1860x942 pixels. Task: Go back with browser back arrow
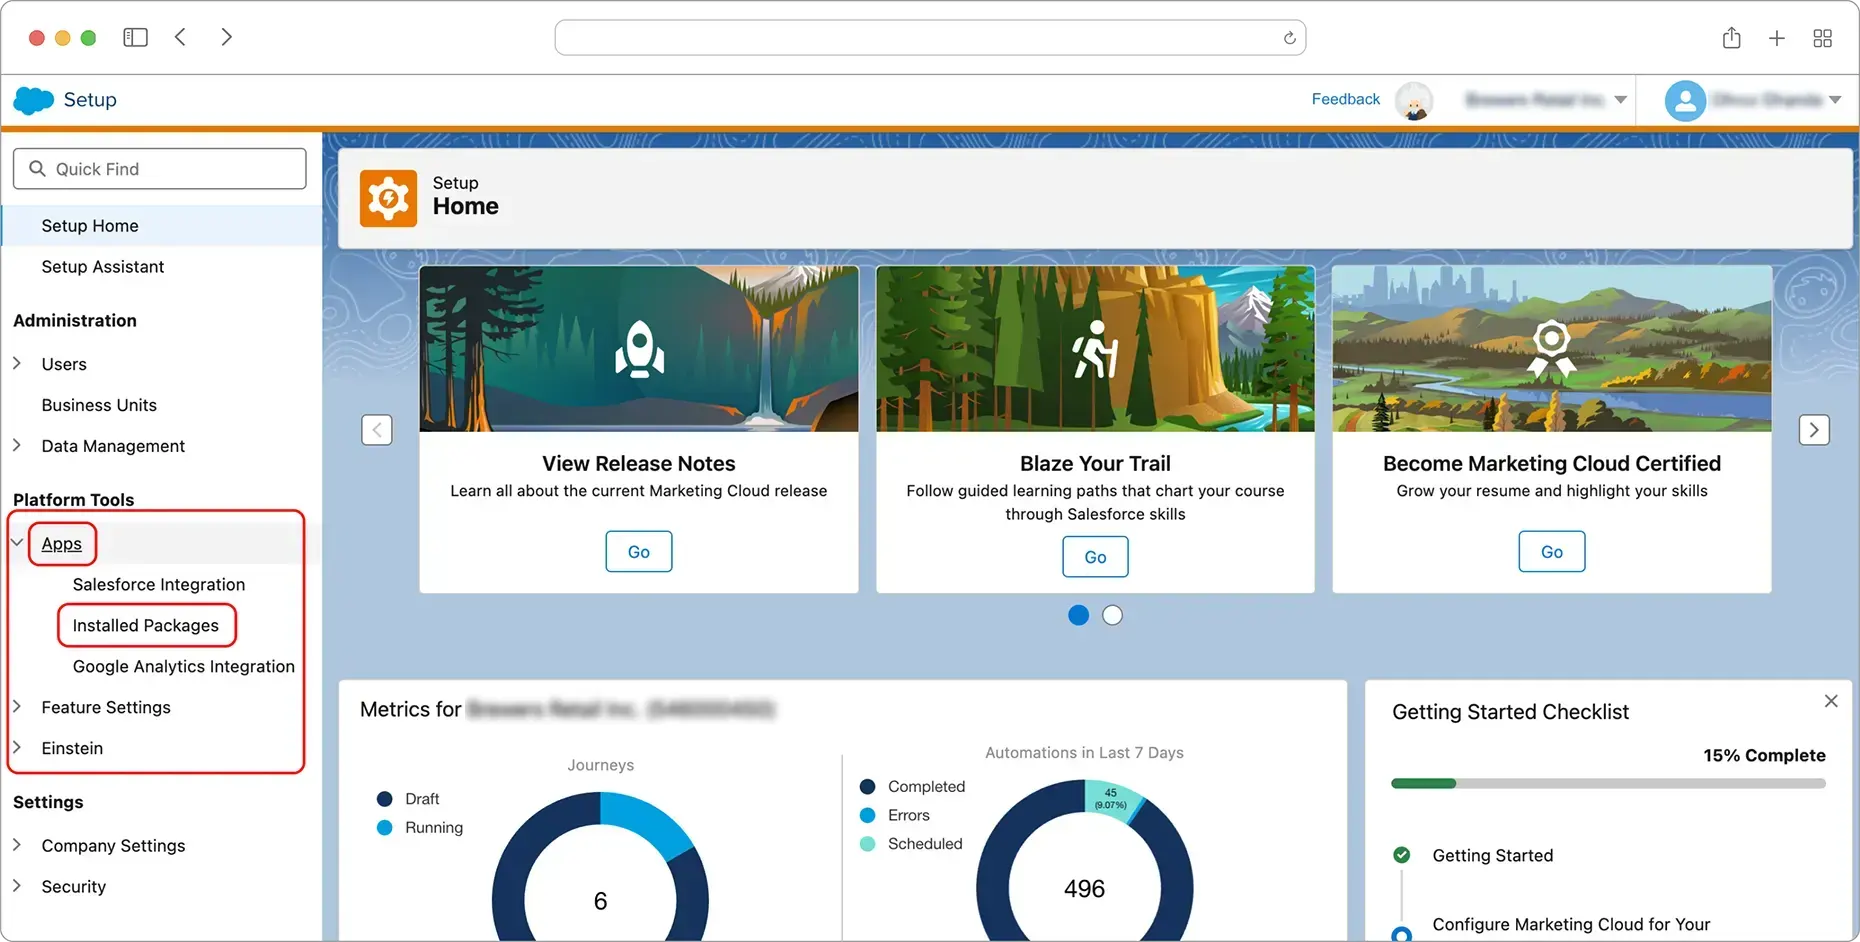[180, 37]
